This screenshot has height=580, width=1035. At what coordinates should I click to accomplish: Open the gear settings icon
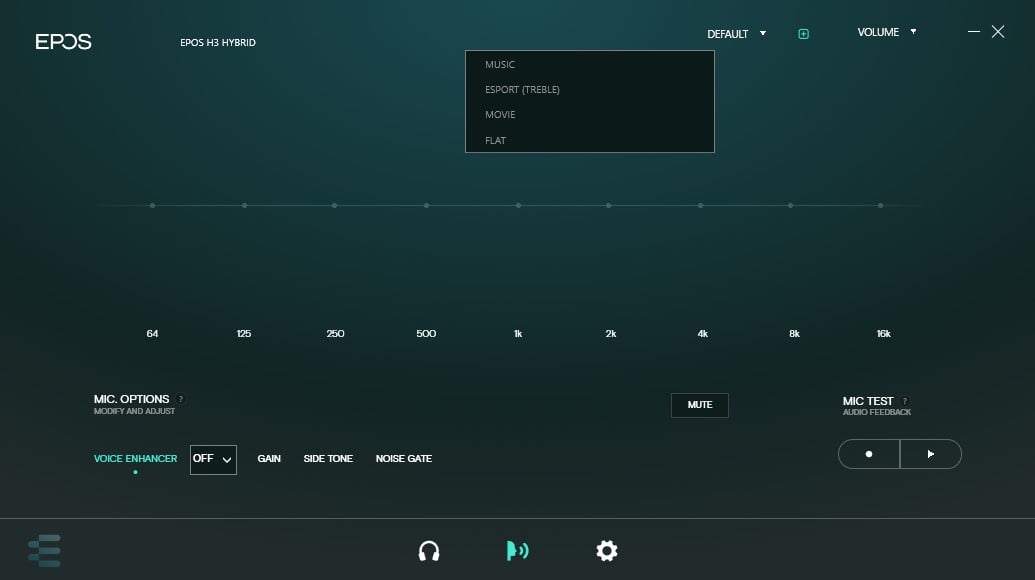[606, 551]
